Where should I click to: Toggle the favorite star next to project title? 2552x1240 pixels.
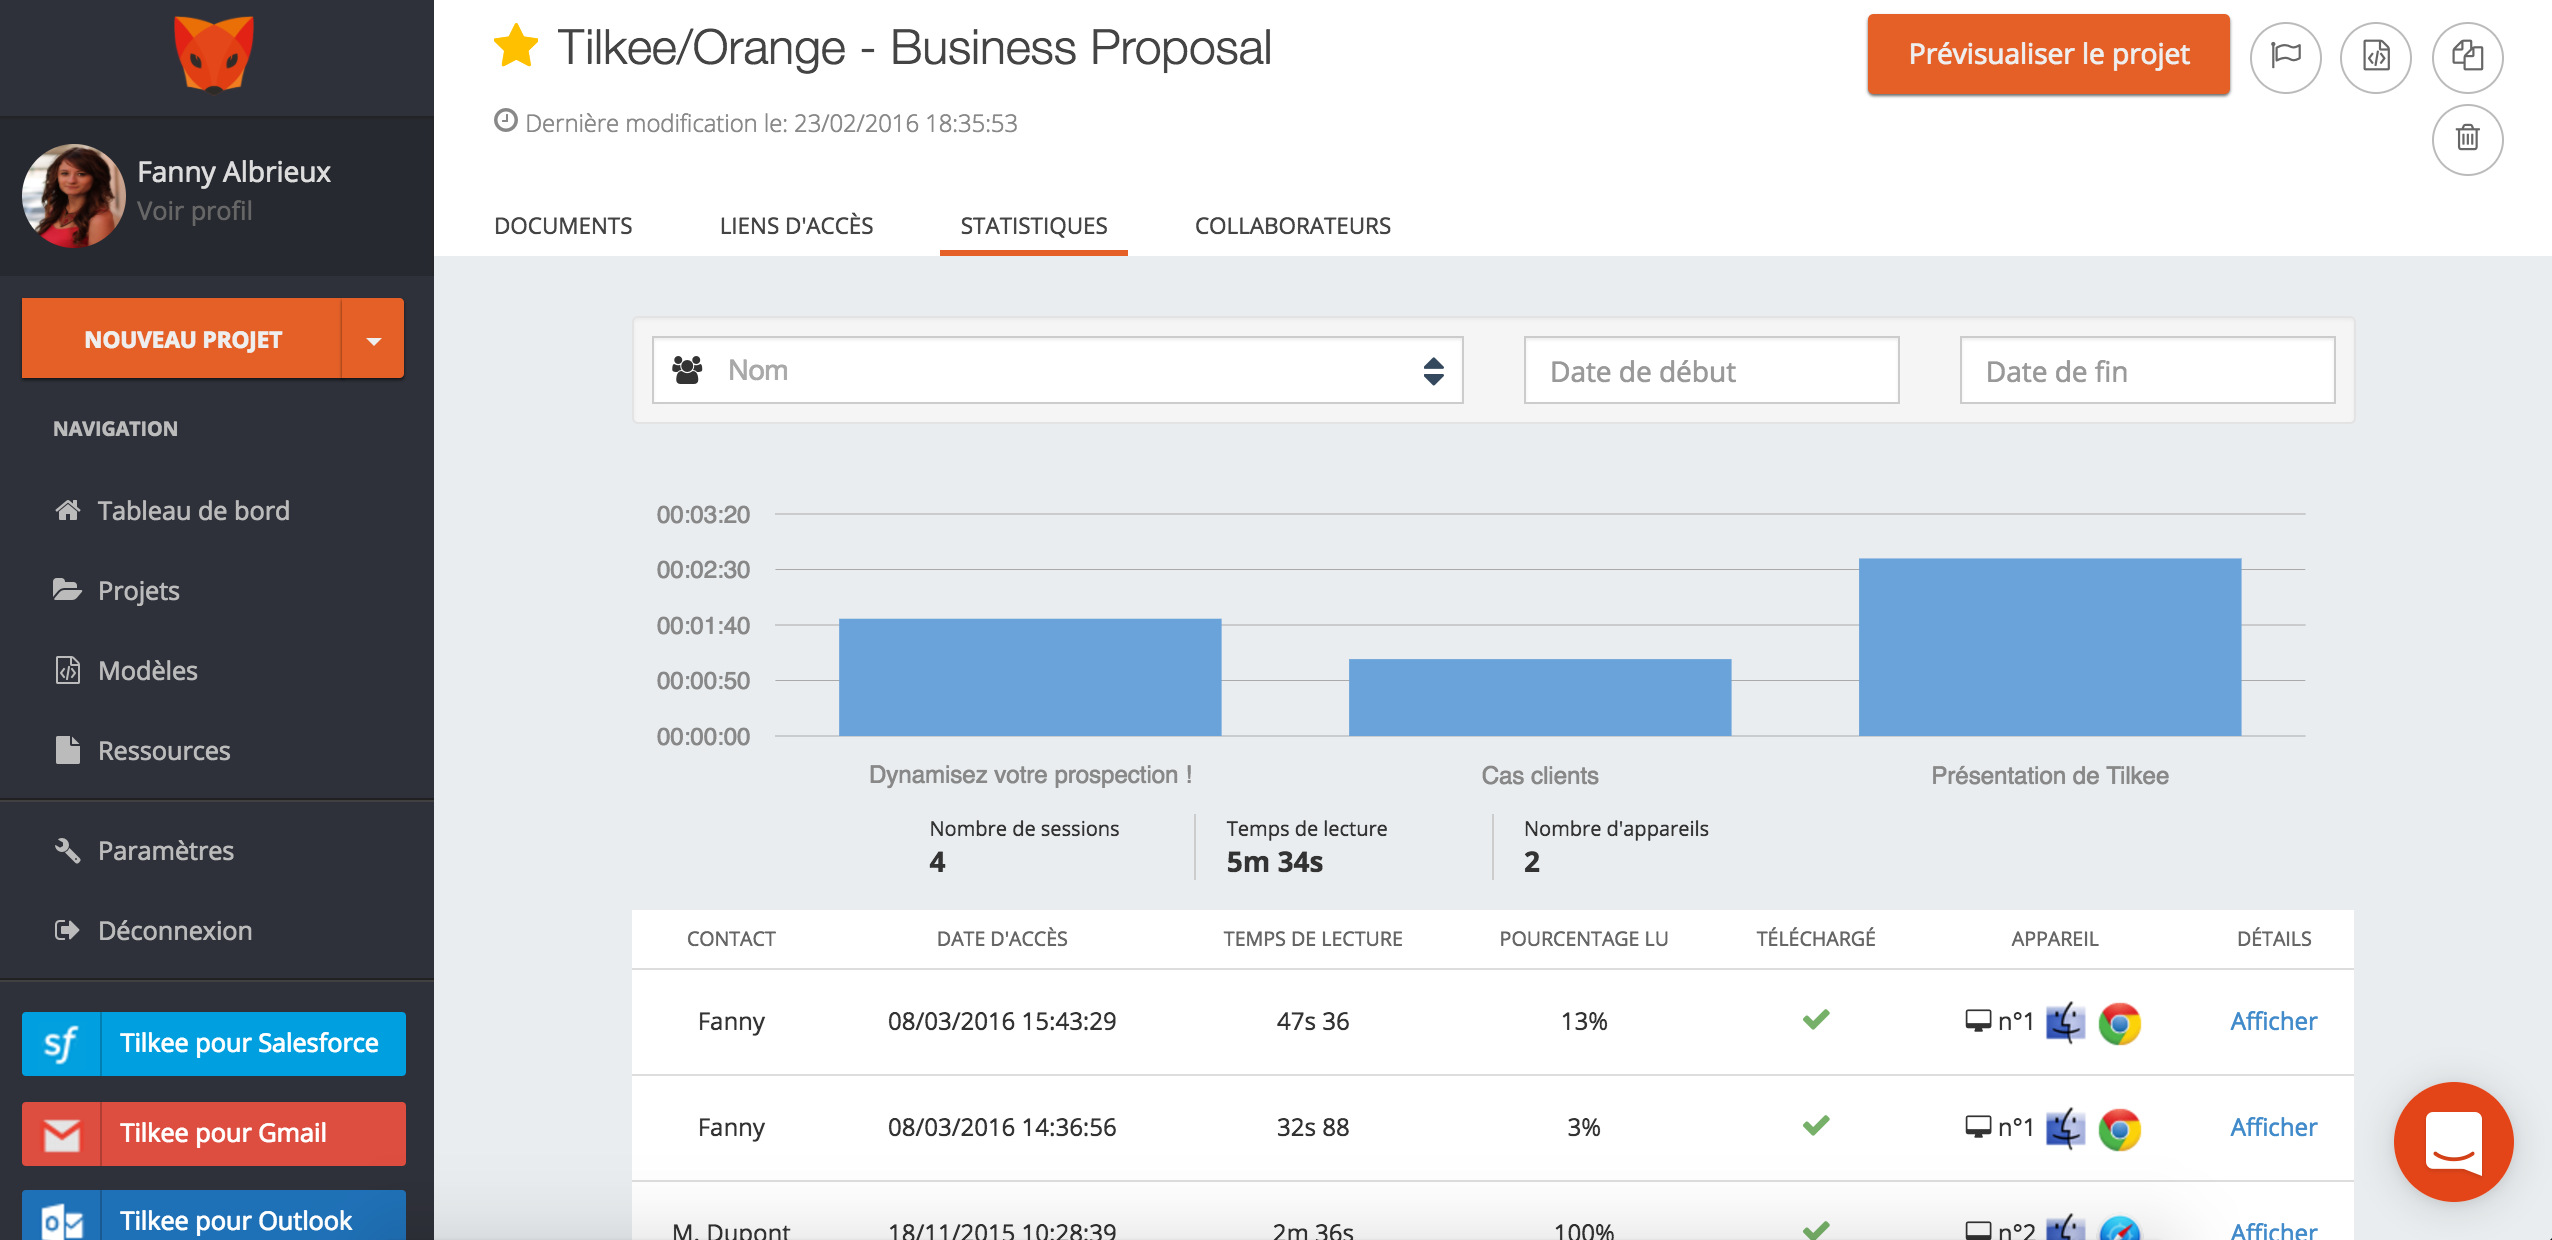point(516,46)
